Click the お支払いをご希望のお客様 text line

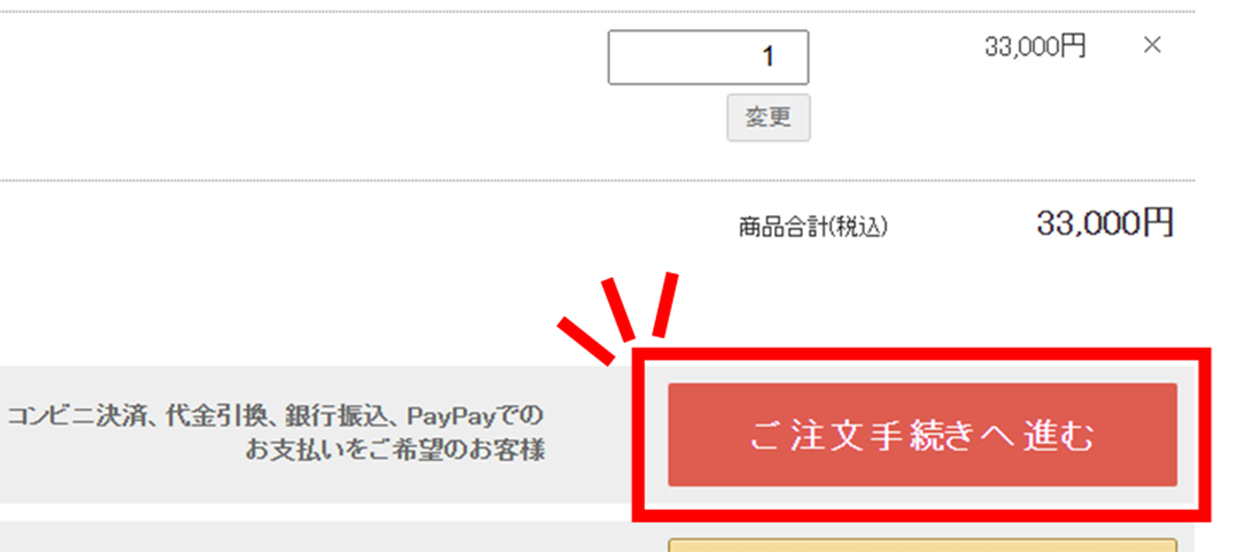(395, 451)
